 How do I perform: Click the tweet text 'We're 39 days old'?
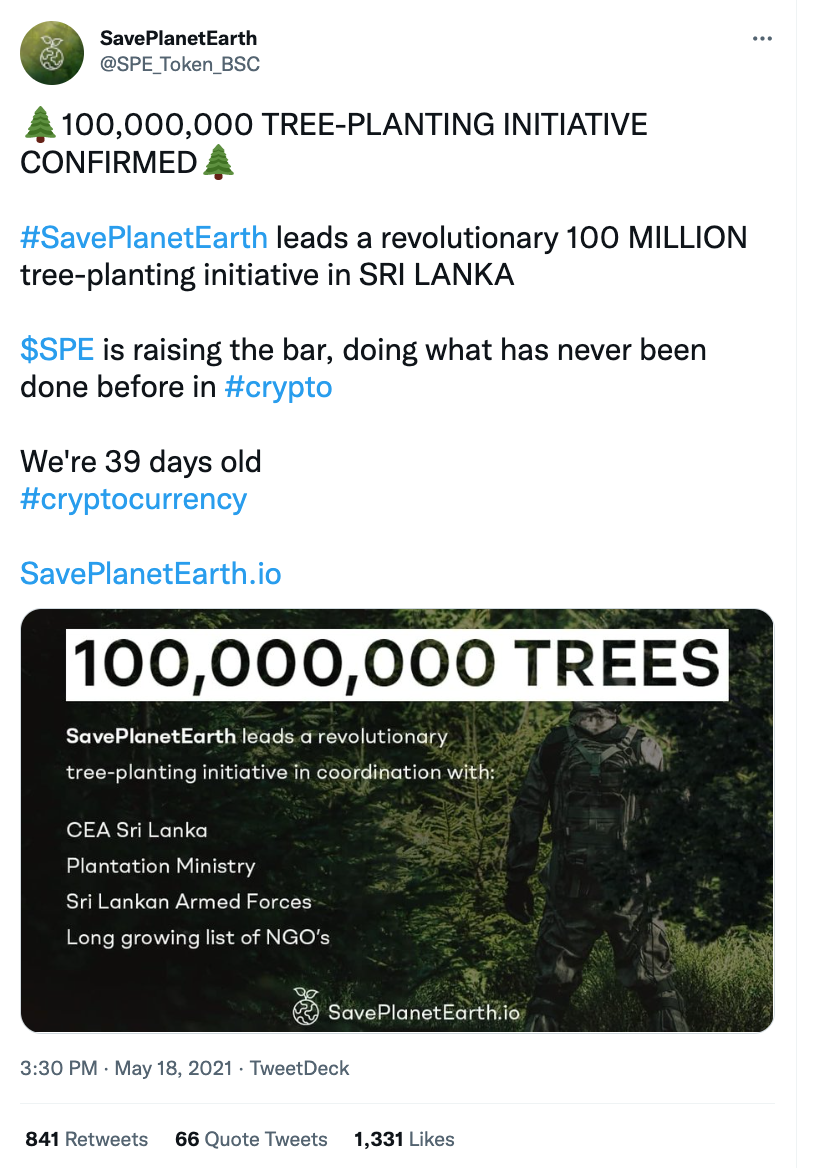click(x=141, y=462)
